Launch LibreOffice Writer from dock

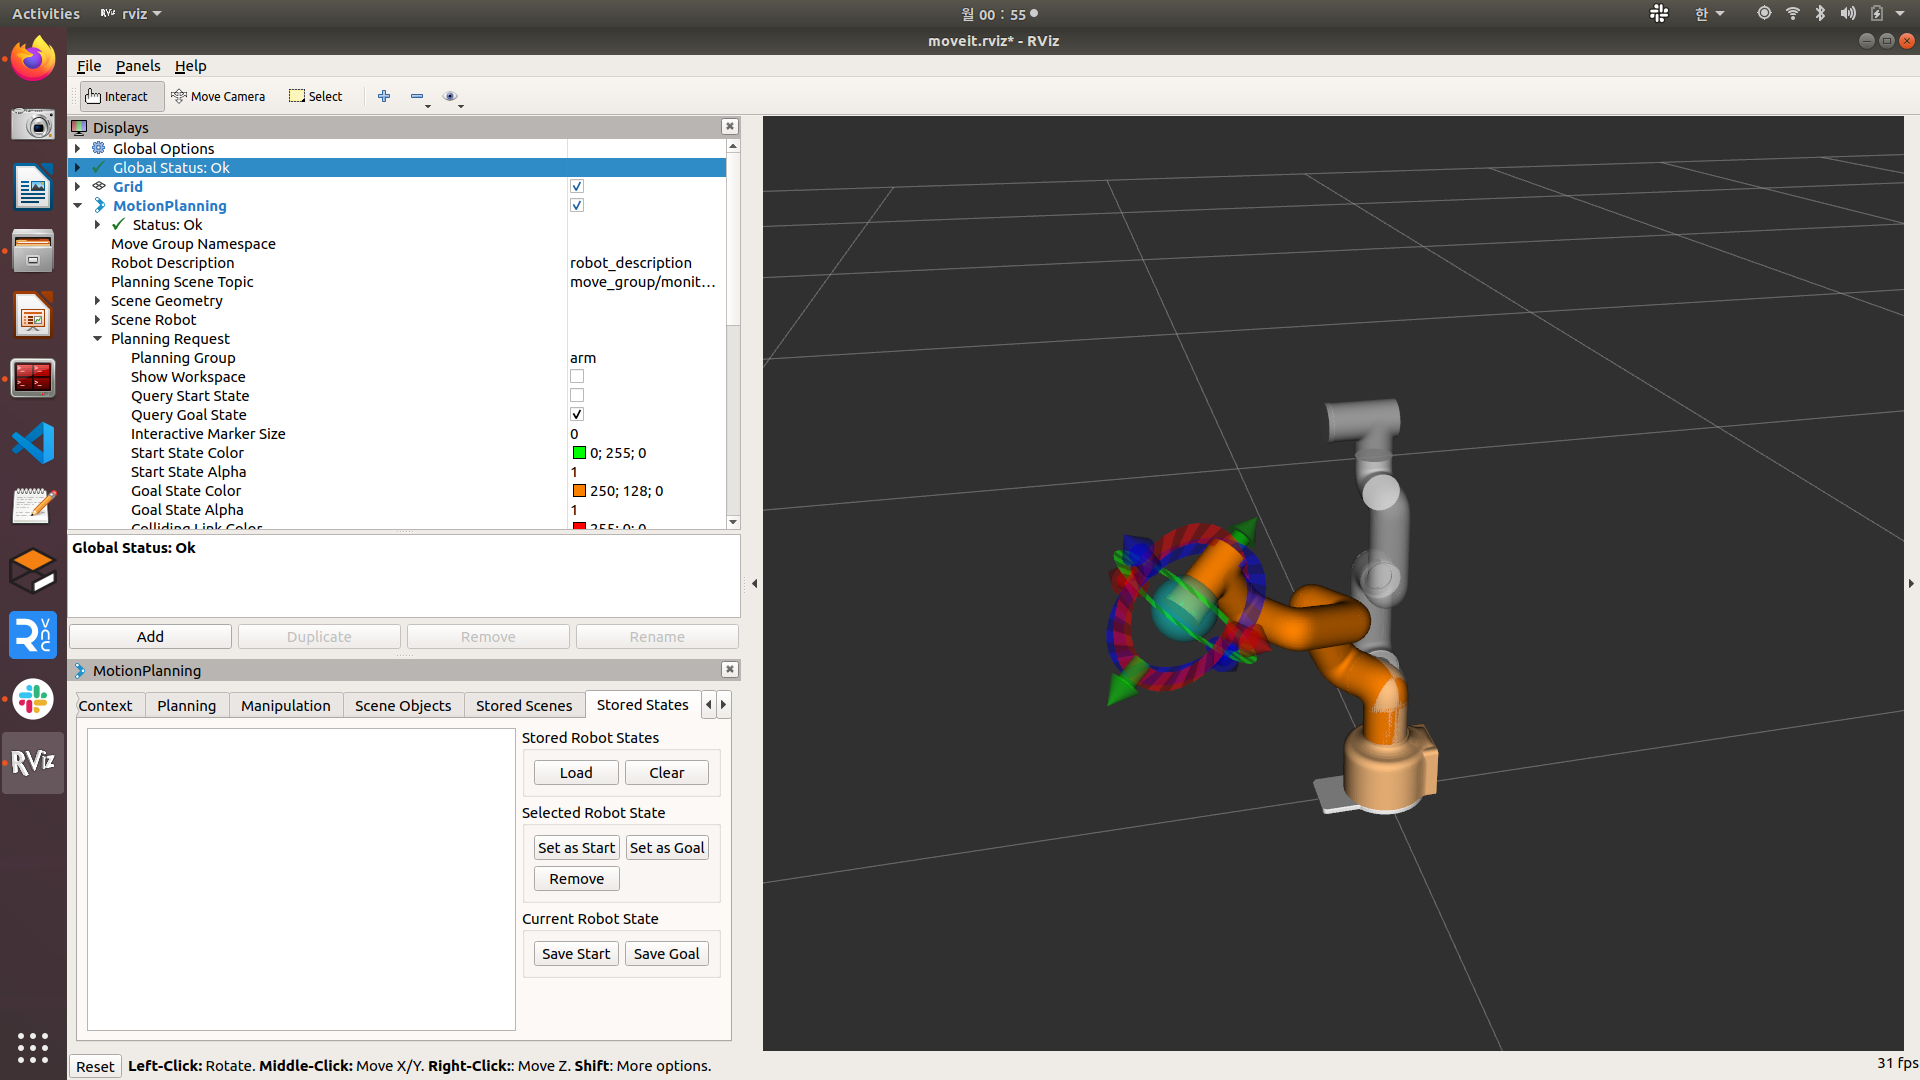[x=33, y=187]
